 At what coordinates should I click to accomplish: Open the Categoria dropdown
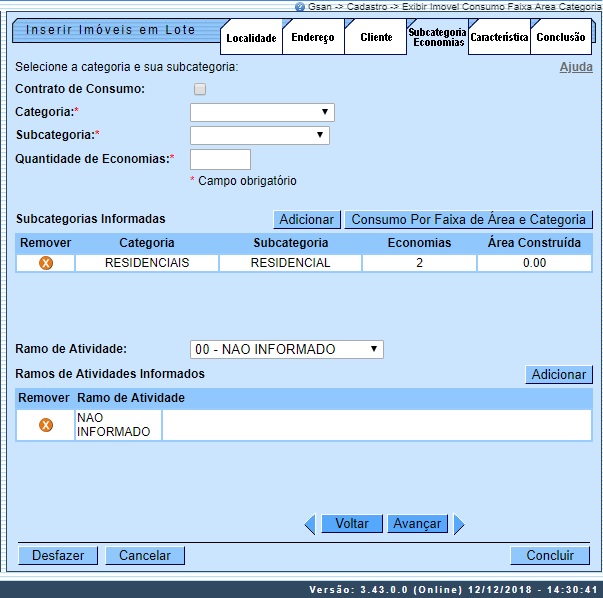[262, 112]
